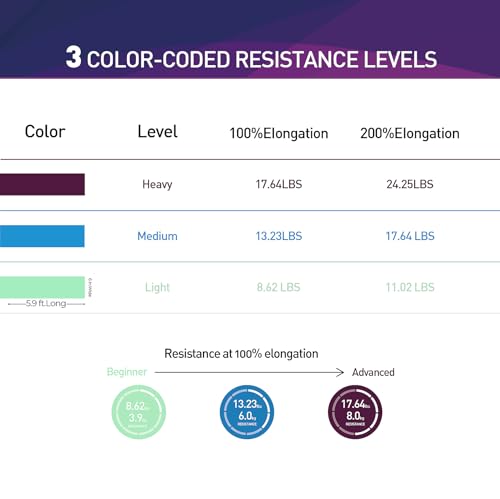Image resolution: width=500 pixels, height=499 pixels.
Task: Click the 5.9 ft. Long dimension label
Action: pos(46,303)
